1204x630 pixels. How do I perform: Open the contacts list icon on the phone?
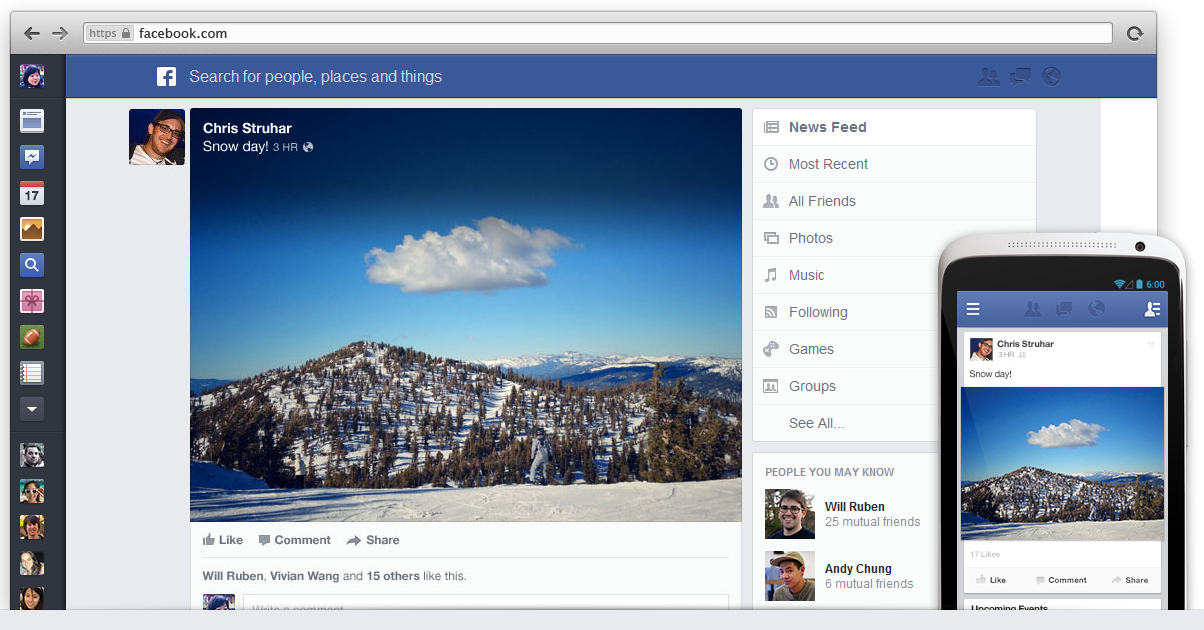coord(1152,309)
